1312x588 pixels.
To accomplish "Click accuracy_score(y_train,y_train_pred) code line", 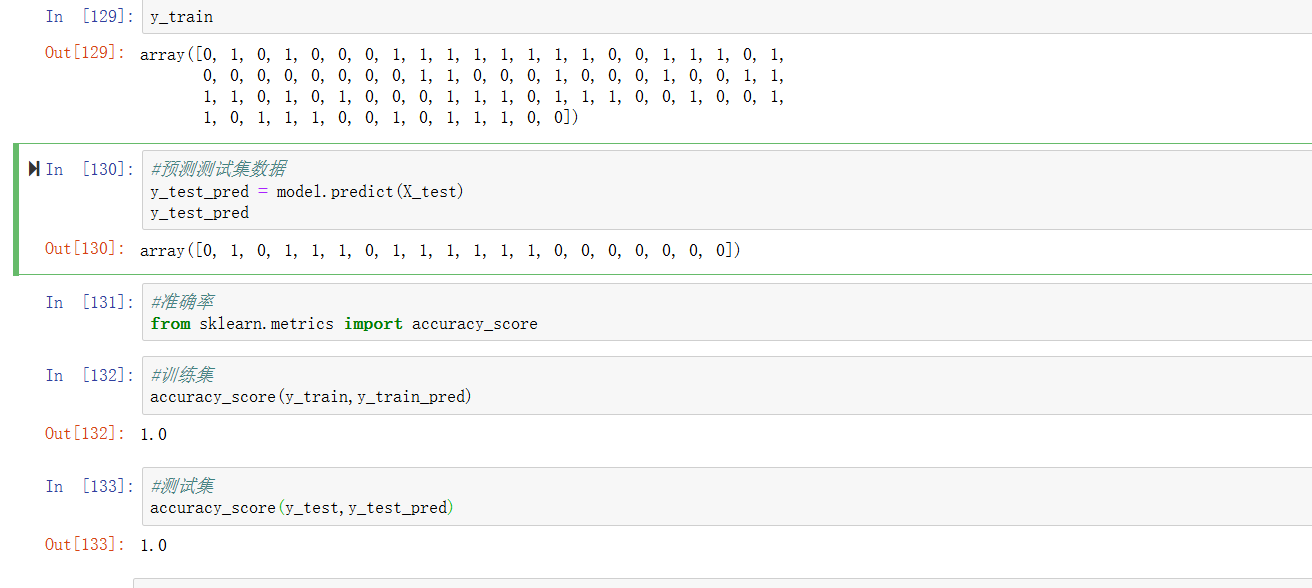I will coord(311,397).
